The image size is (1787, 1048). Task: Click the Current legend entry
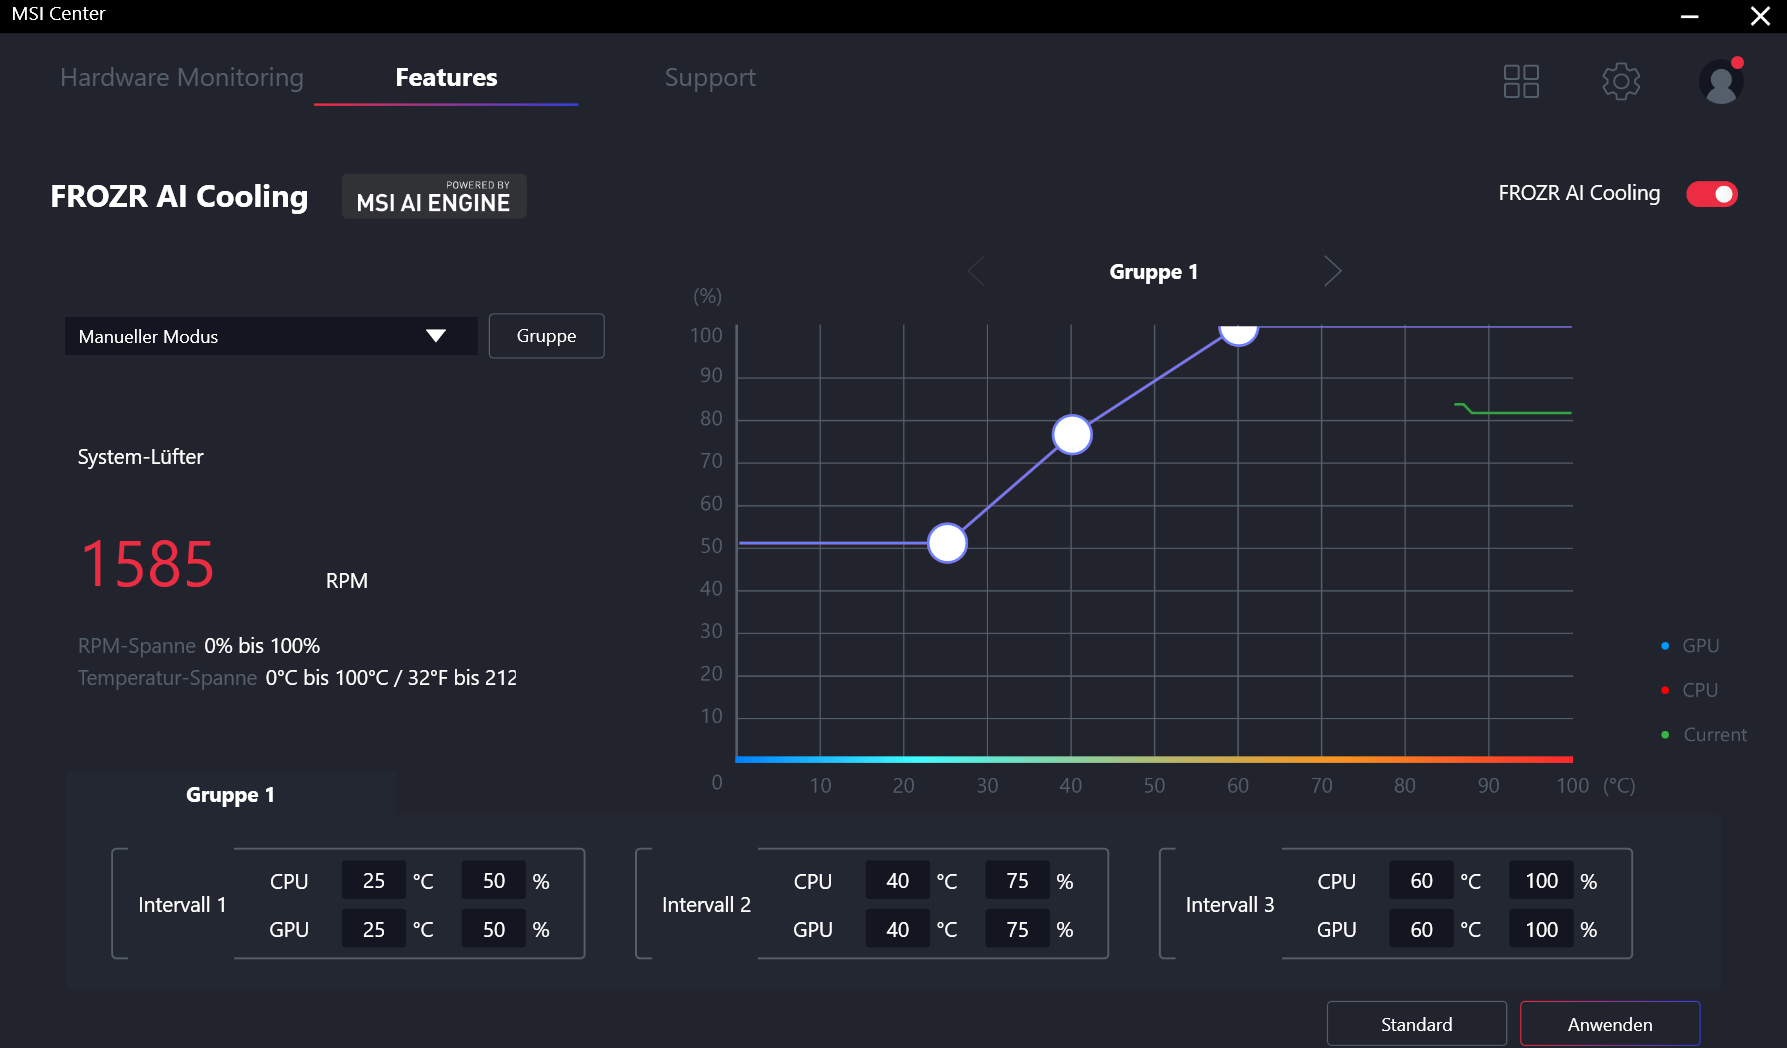(x=1704, y=735)
